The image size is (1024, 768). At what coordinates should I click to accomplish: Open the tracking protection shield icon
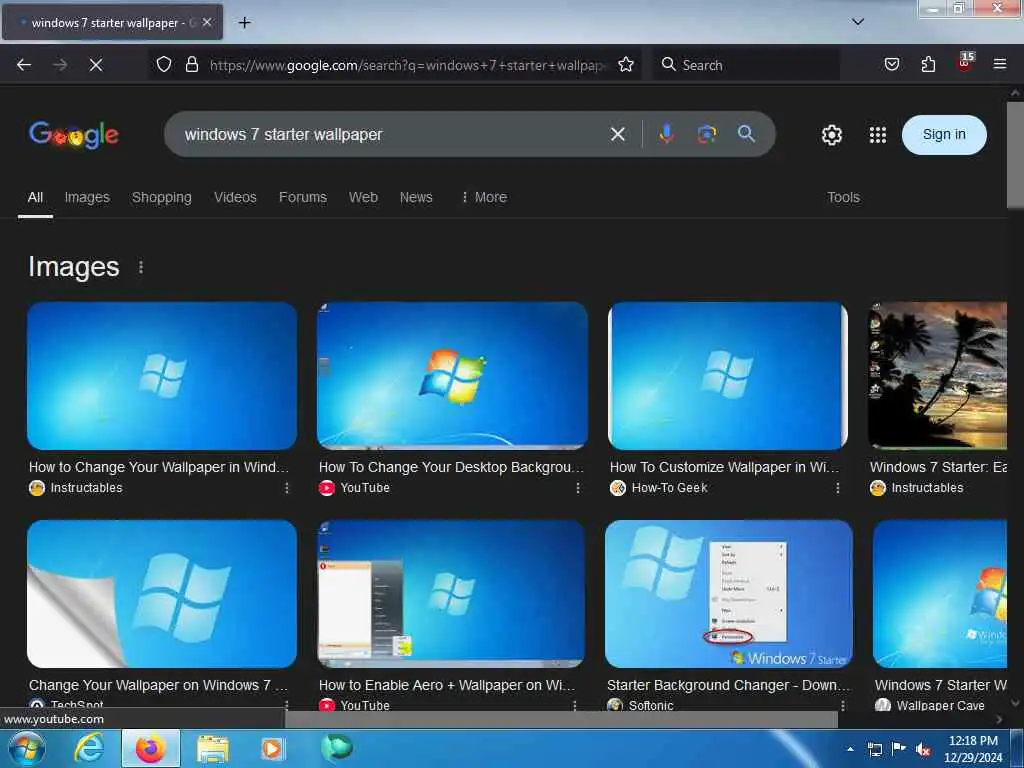click(164, 64)
